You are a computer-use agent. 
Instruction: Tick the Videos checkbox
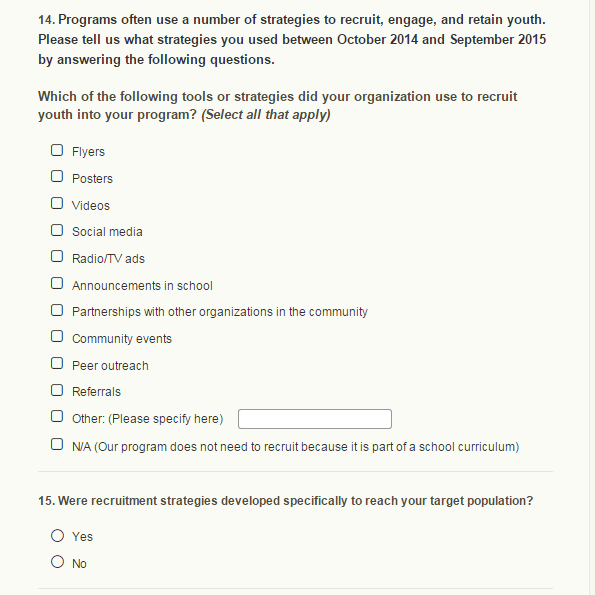click(x=57, y=203)
